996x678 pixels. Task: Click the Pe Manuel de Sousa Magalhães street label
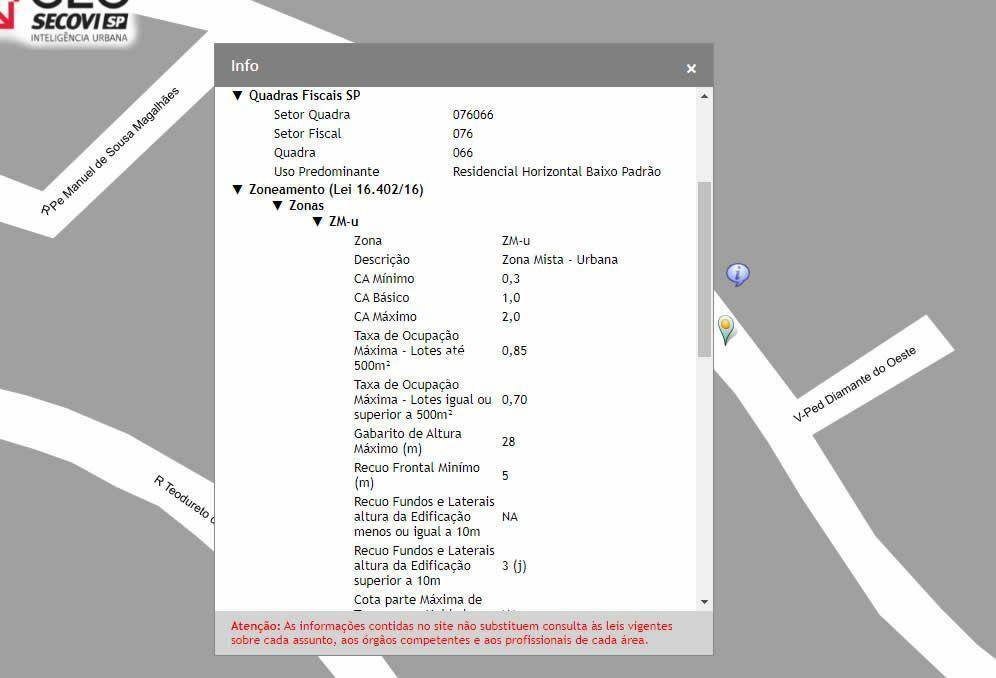(x=112, y=152)
